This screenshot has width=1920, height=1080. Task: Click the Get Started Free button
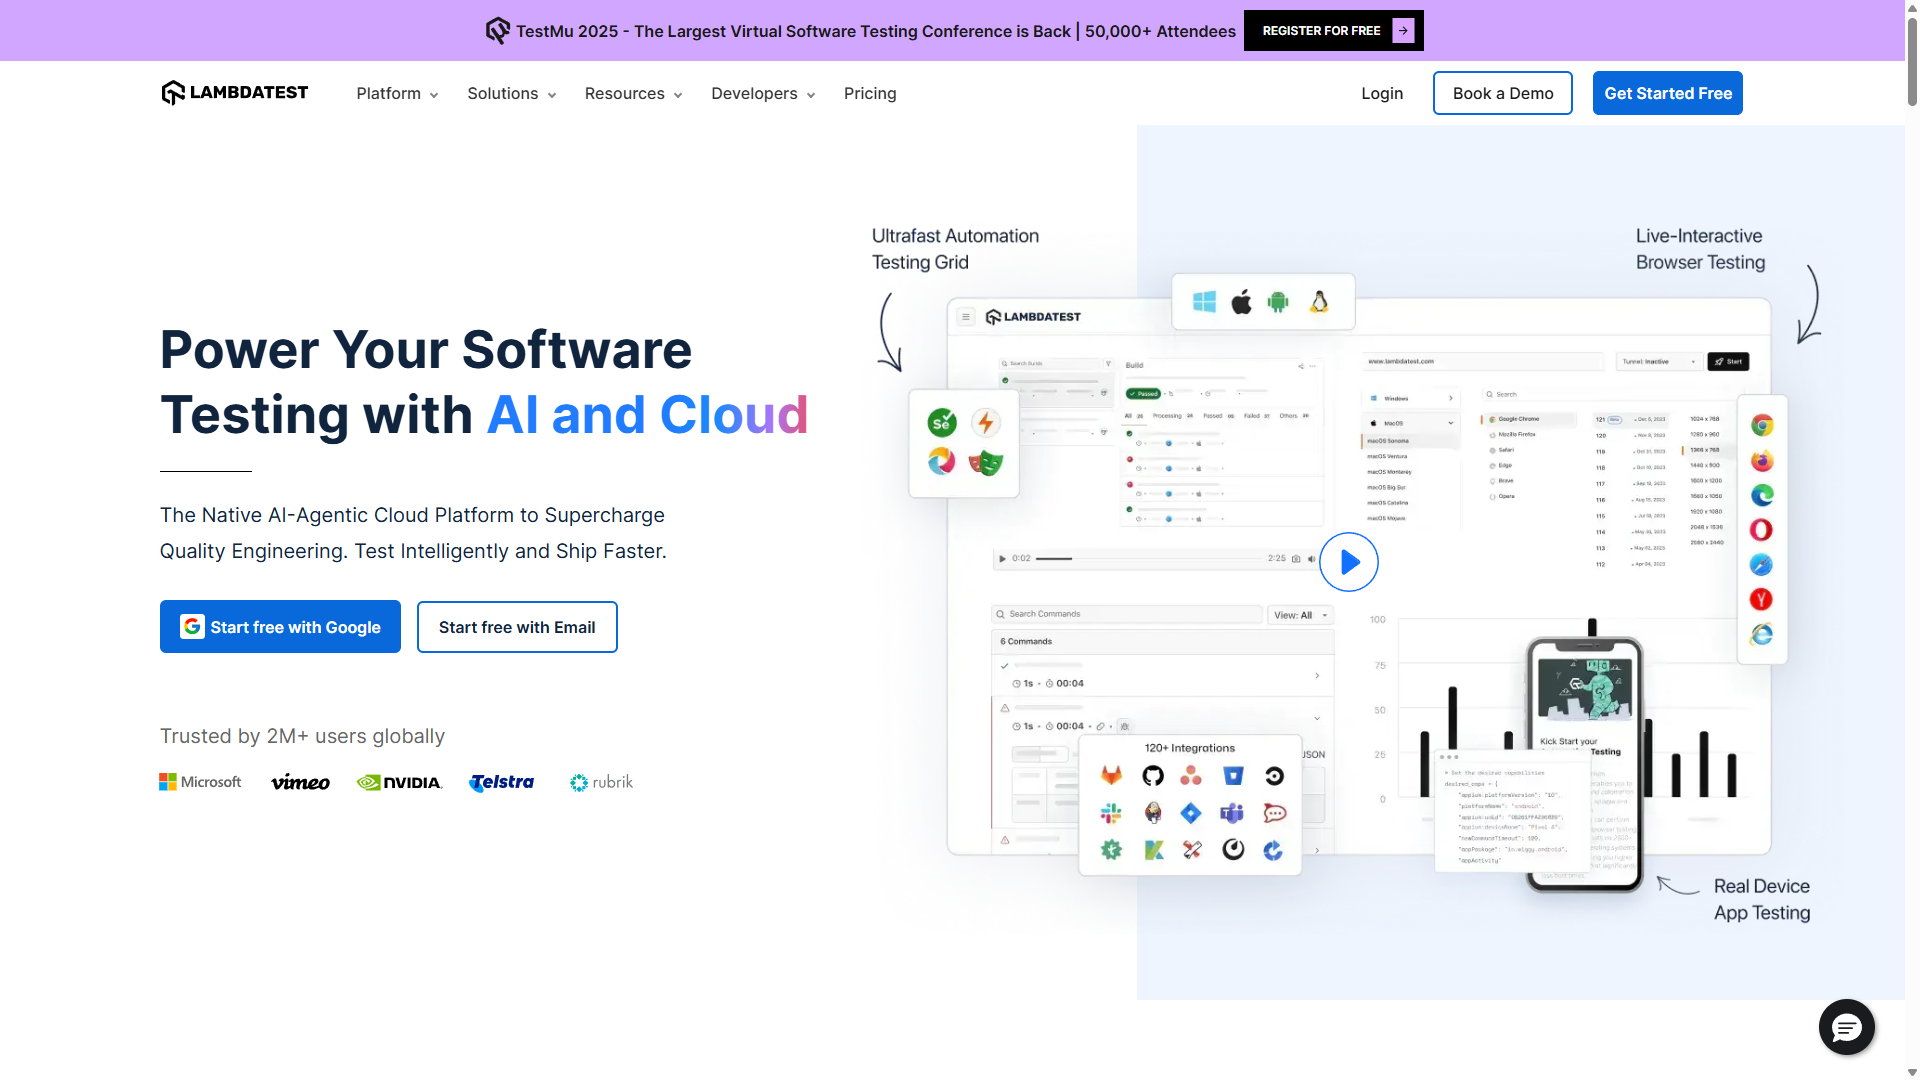point(1667,93)
